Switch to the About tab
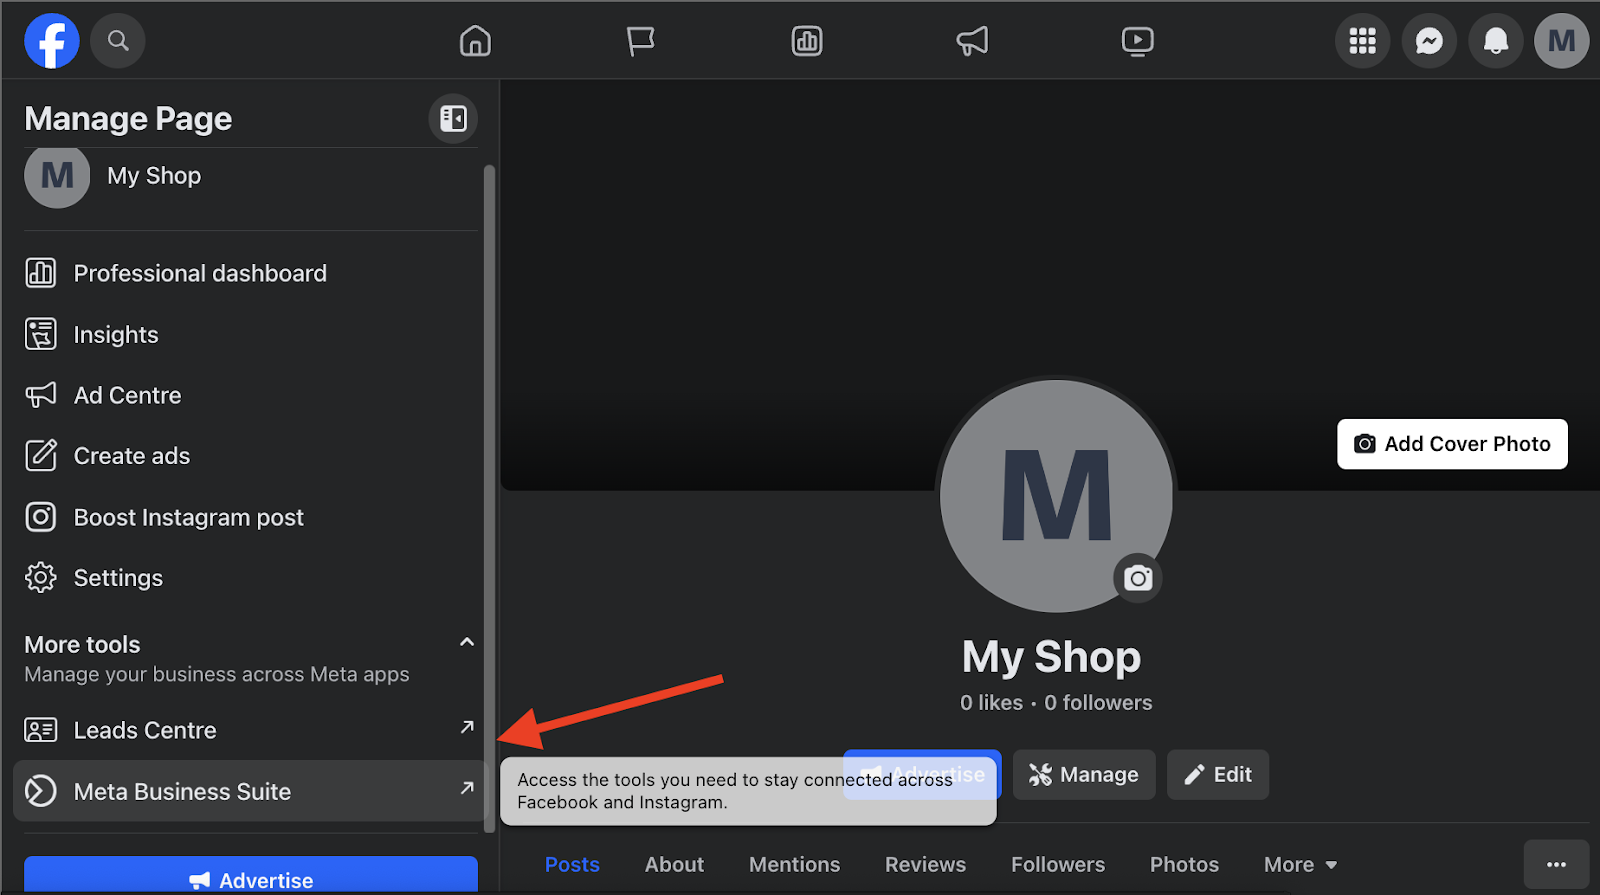The image size is (1600, 895). (674, 865)
